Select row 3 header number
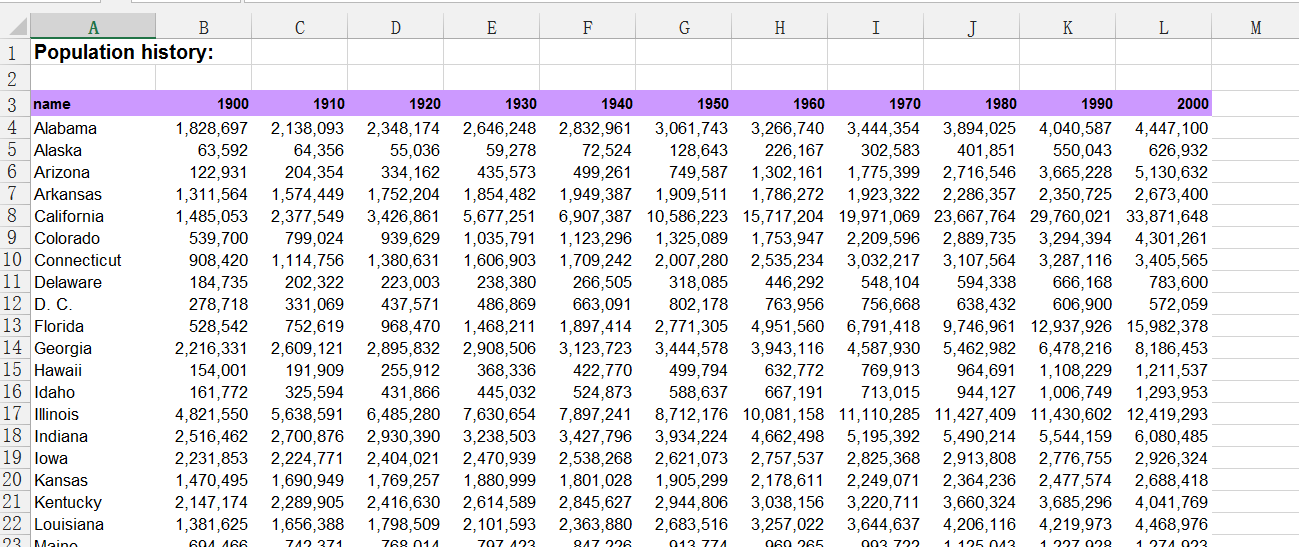1299x547 pixels. pyautogui.click(x=13, y=104)
